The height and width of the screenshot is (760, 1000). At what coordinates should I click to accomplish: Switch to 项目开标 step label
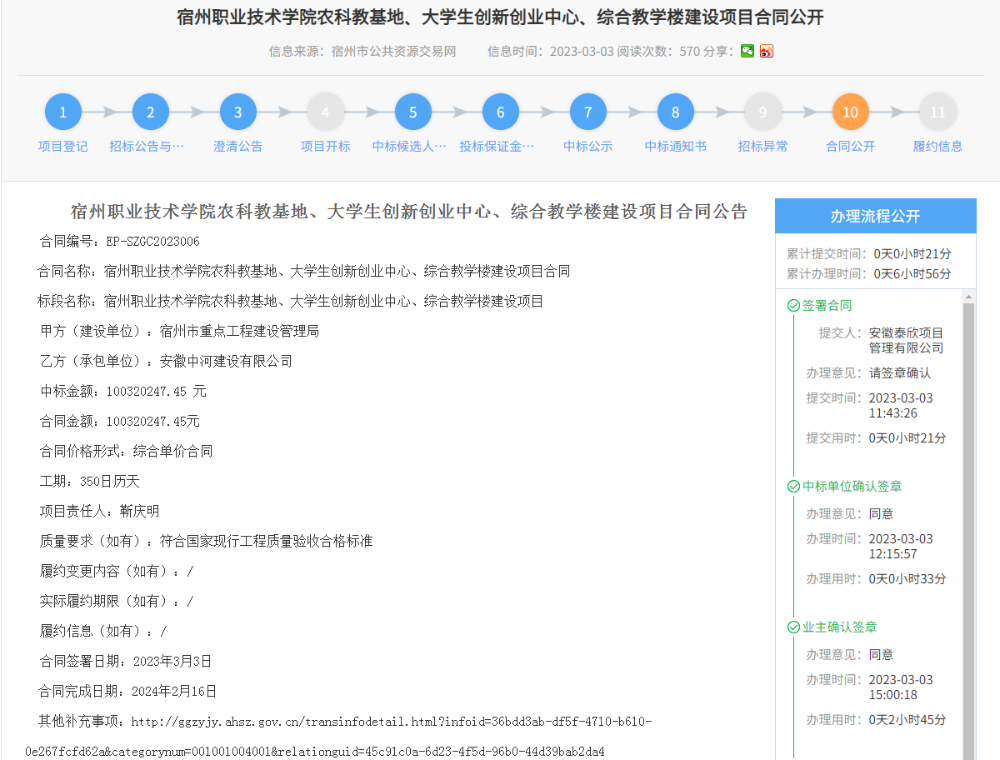[x=325, y=147]
